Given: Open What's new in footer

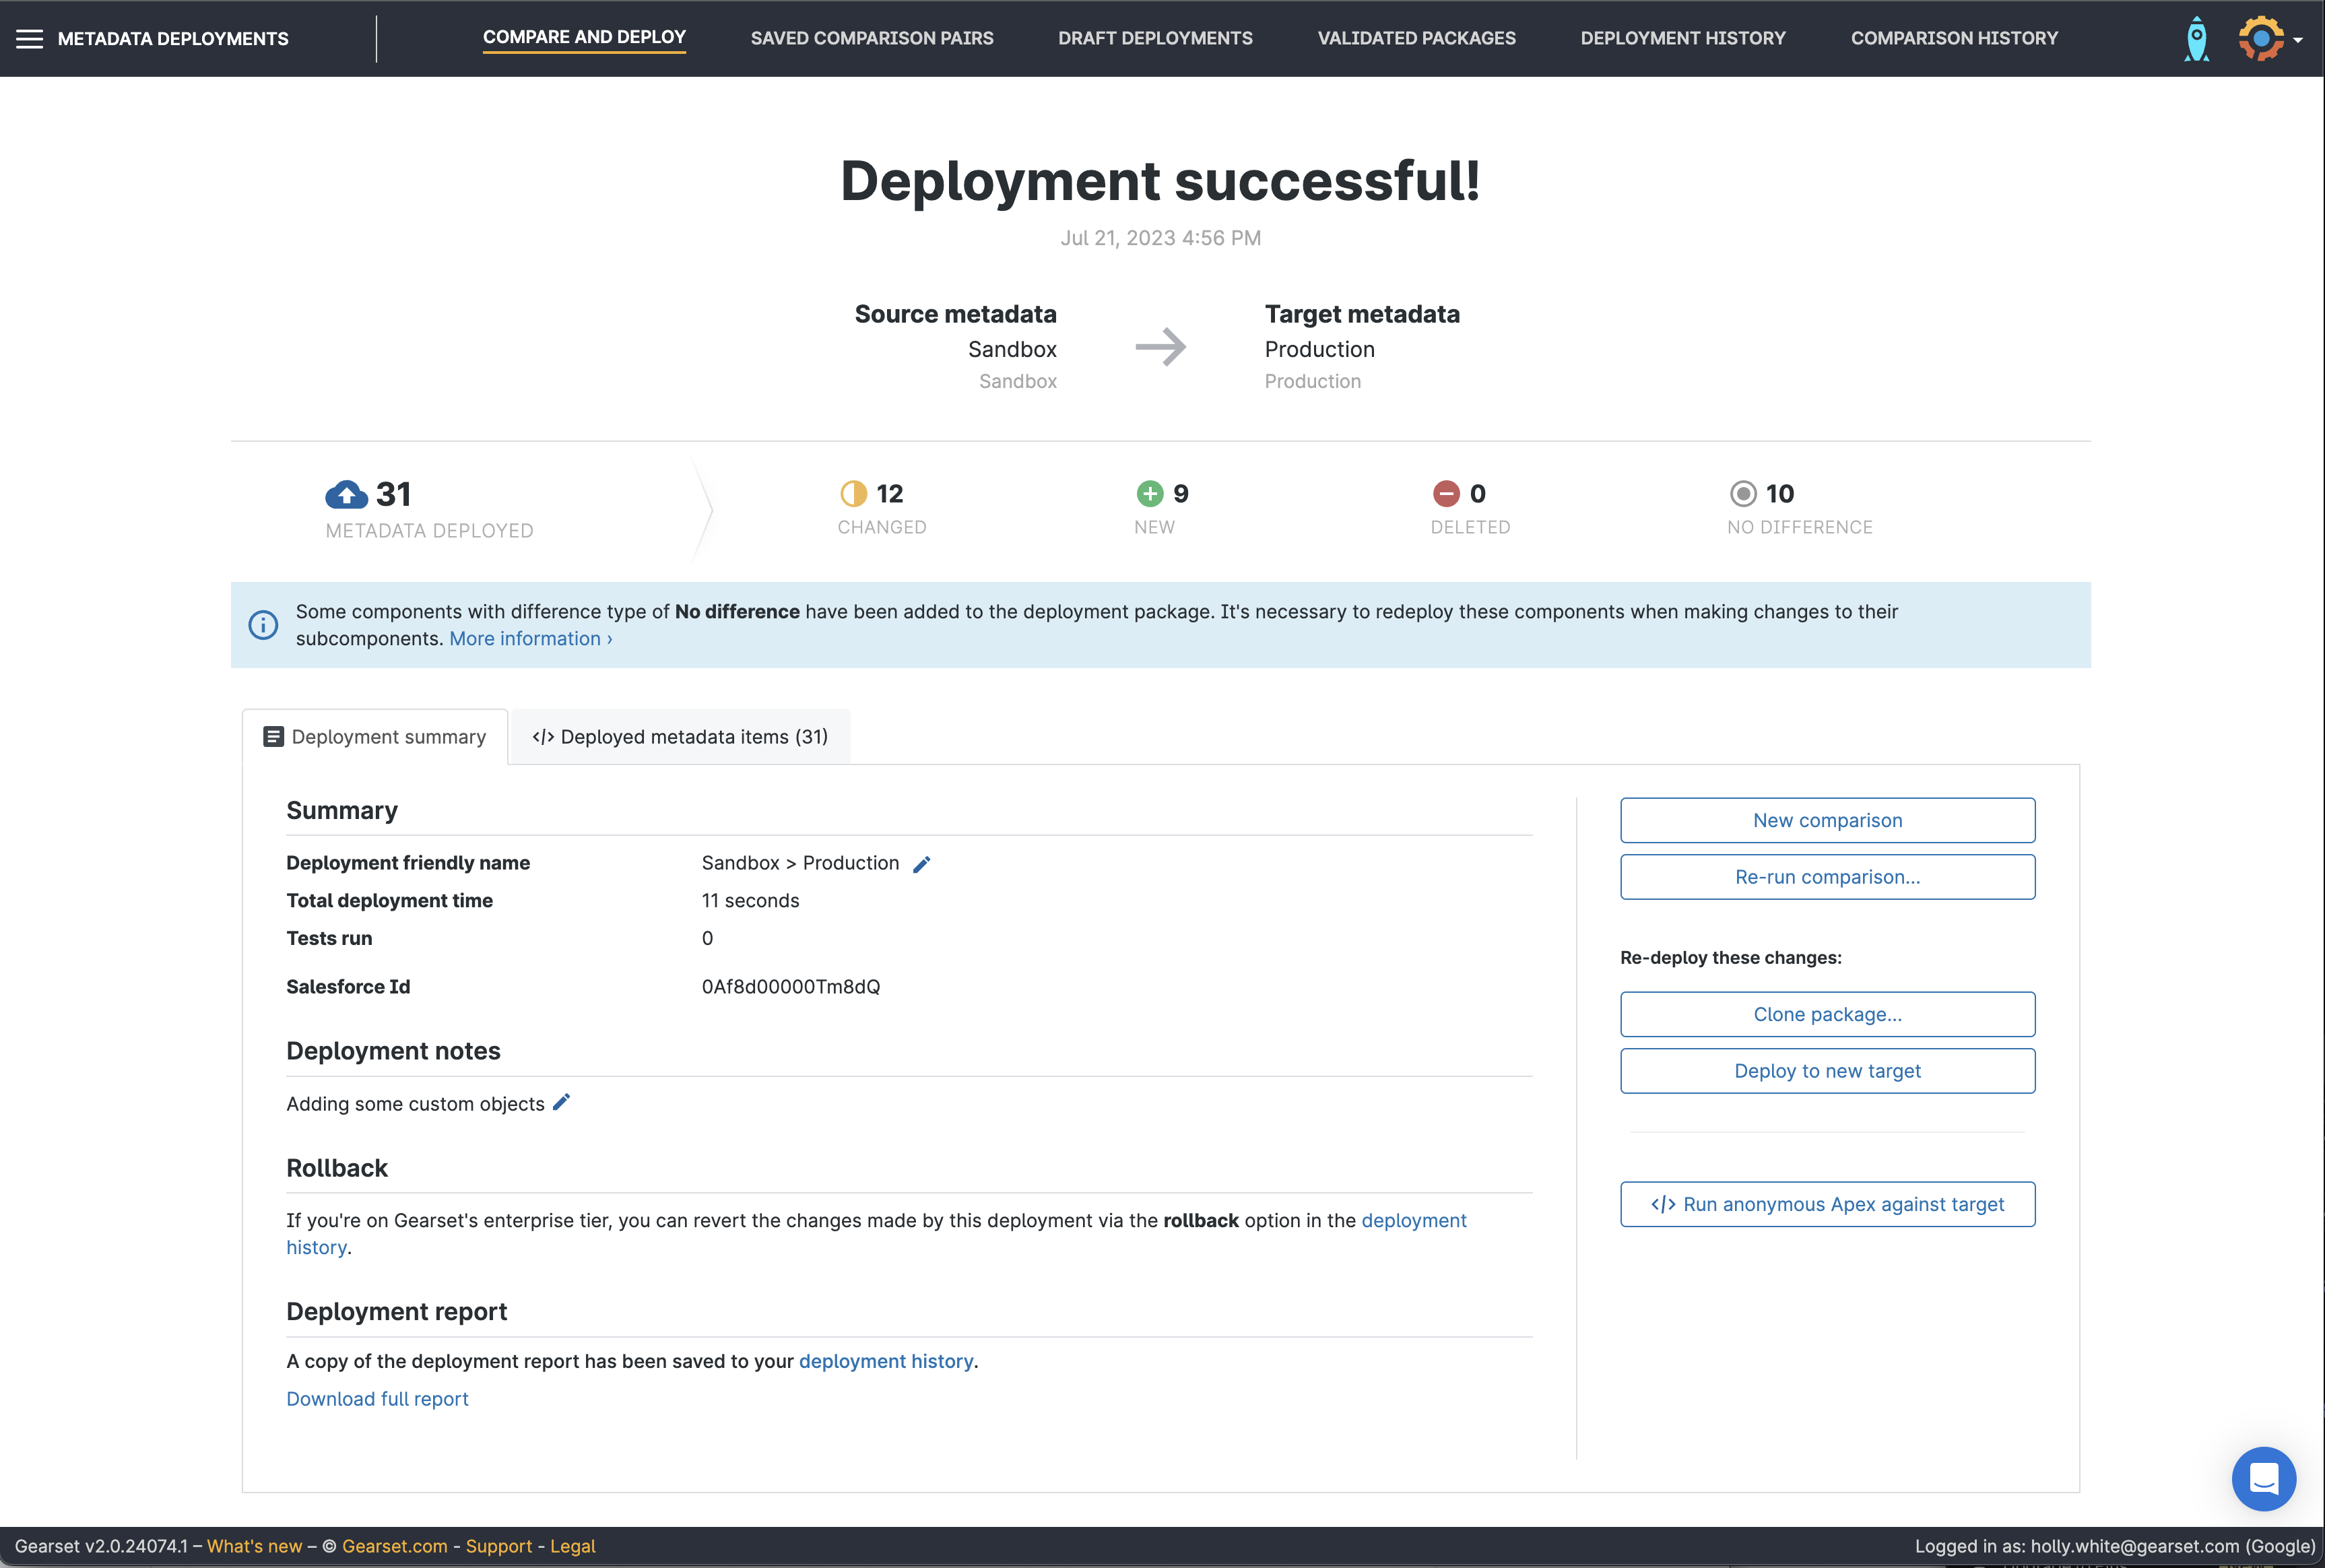Looking at the screenshot, I should coord(254,1546).
